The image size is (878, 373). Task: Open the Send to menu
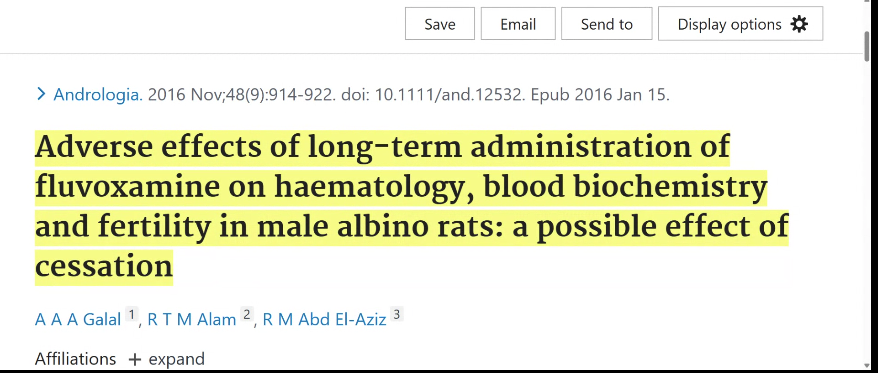(606, 24)
